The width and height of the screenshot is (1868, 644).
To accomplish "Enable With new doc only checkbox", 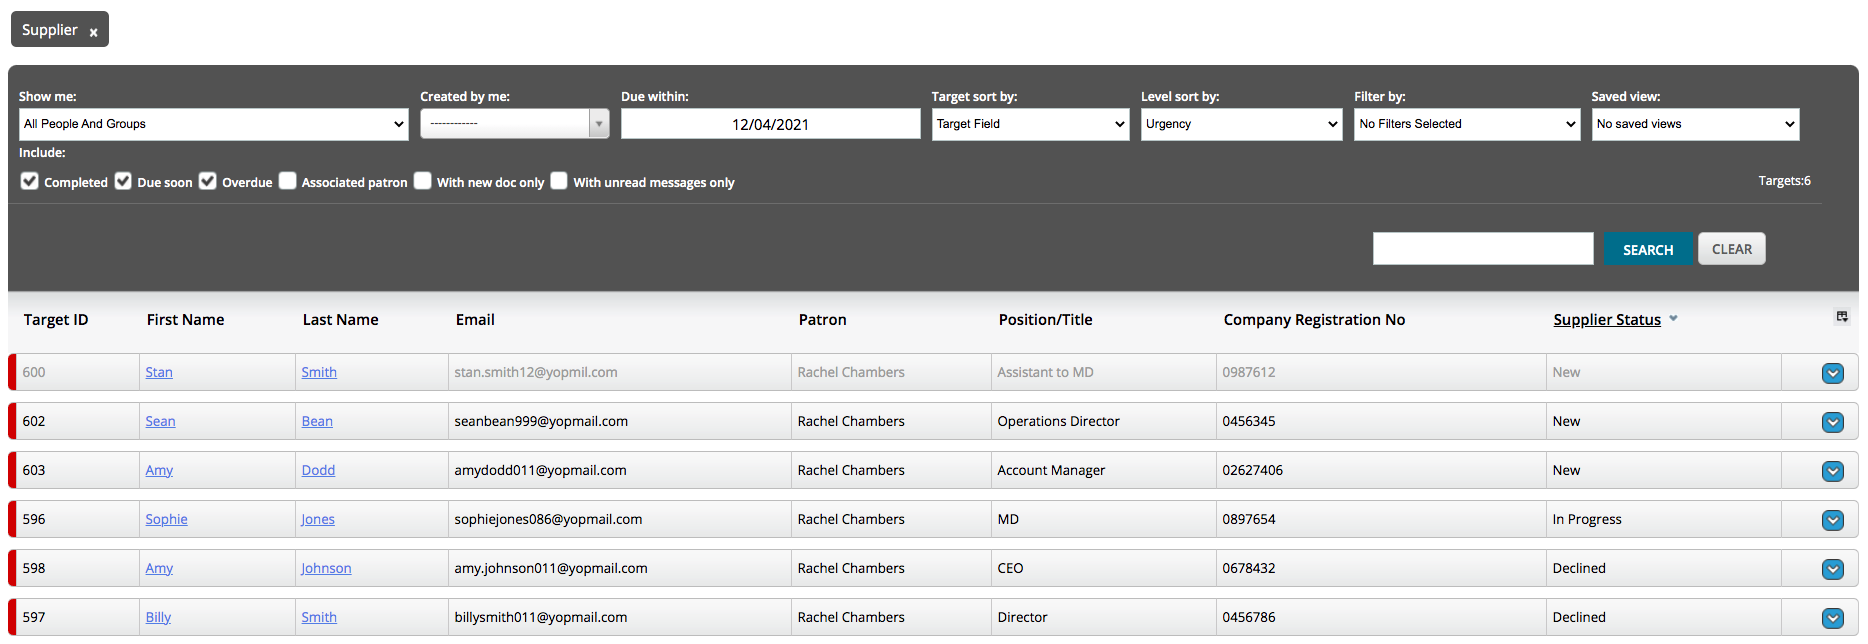I will click(x=422, y=181).
